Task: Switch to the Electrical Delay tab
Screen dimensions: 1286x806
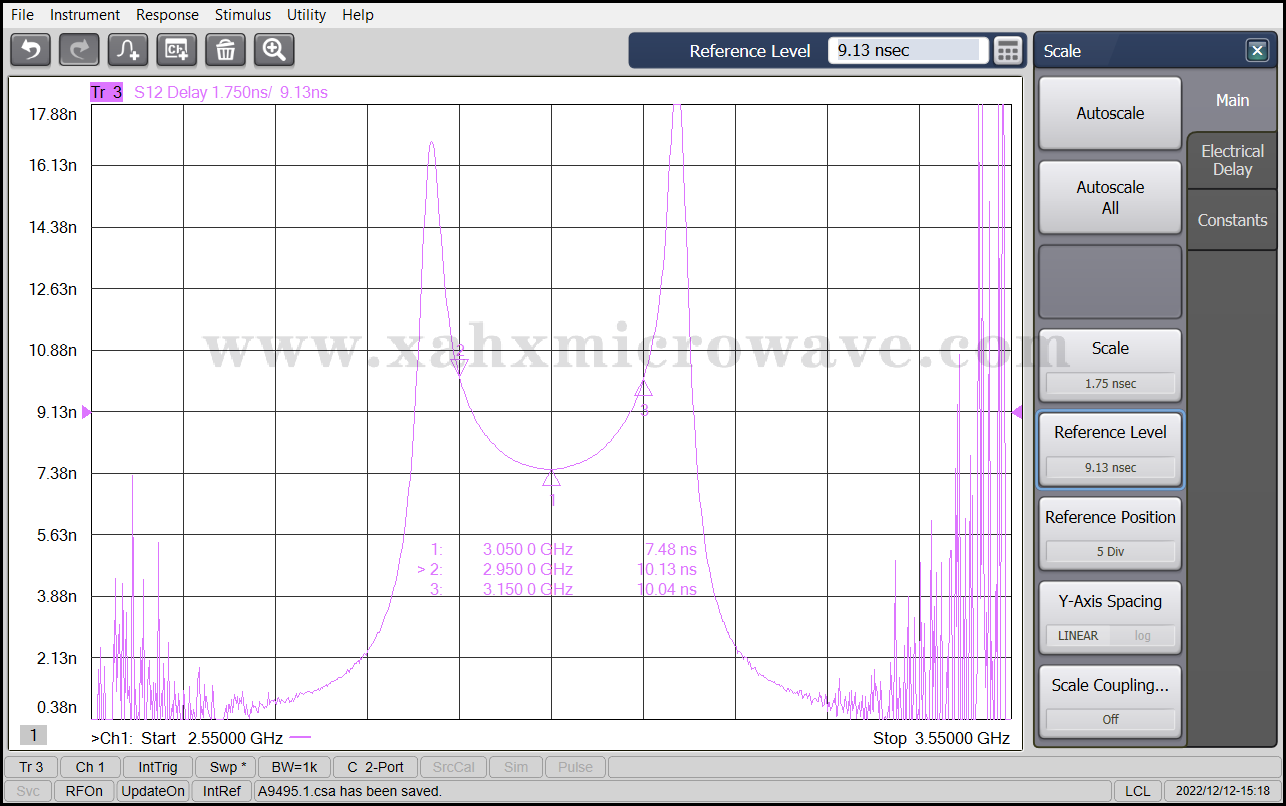Action: point(1232,160)
